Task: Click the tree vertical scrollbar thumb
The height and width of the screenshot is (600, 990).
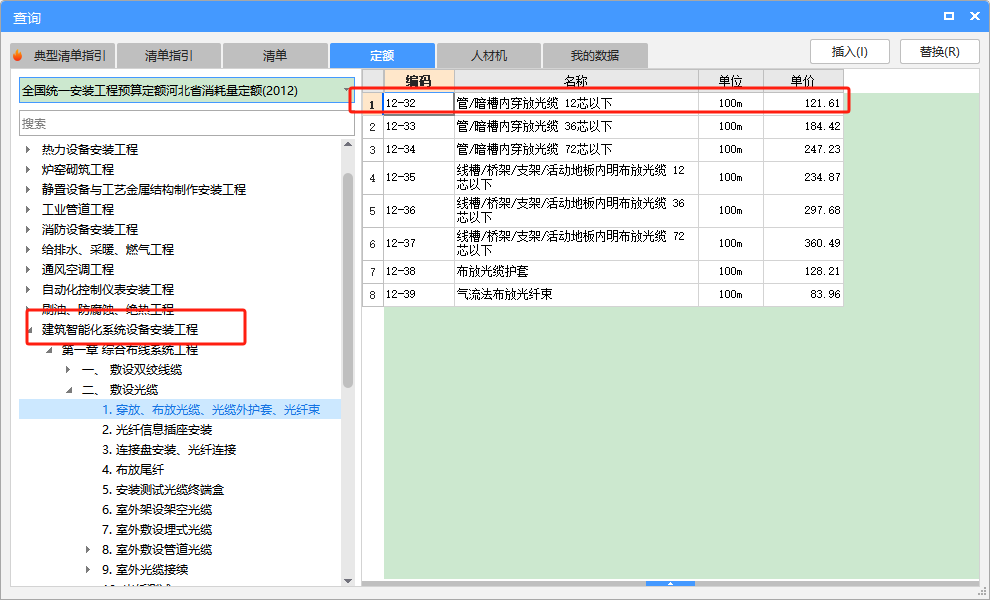Action: (x=348, y=280)
